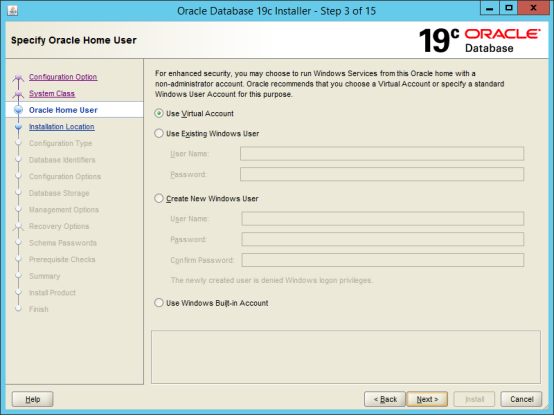Click the Installation Location step bullet icon
The height and width of the screenshot is (416, 554).
tap(18, 127)
